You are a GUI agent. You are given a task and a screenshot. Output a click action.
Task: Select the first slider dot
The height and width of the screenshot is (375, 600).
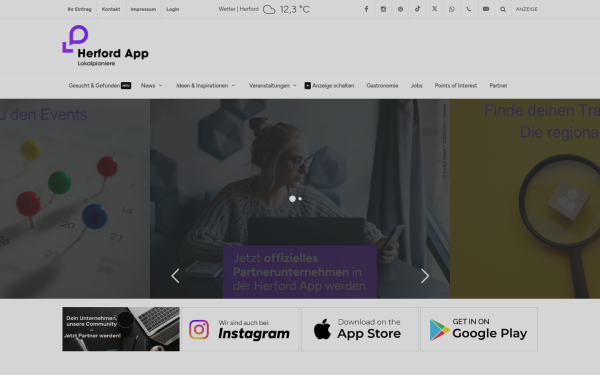[292, 199]
